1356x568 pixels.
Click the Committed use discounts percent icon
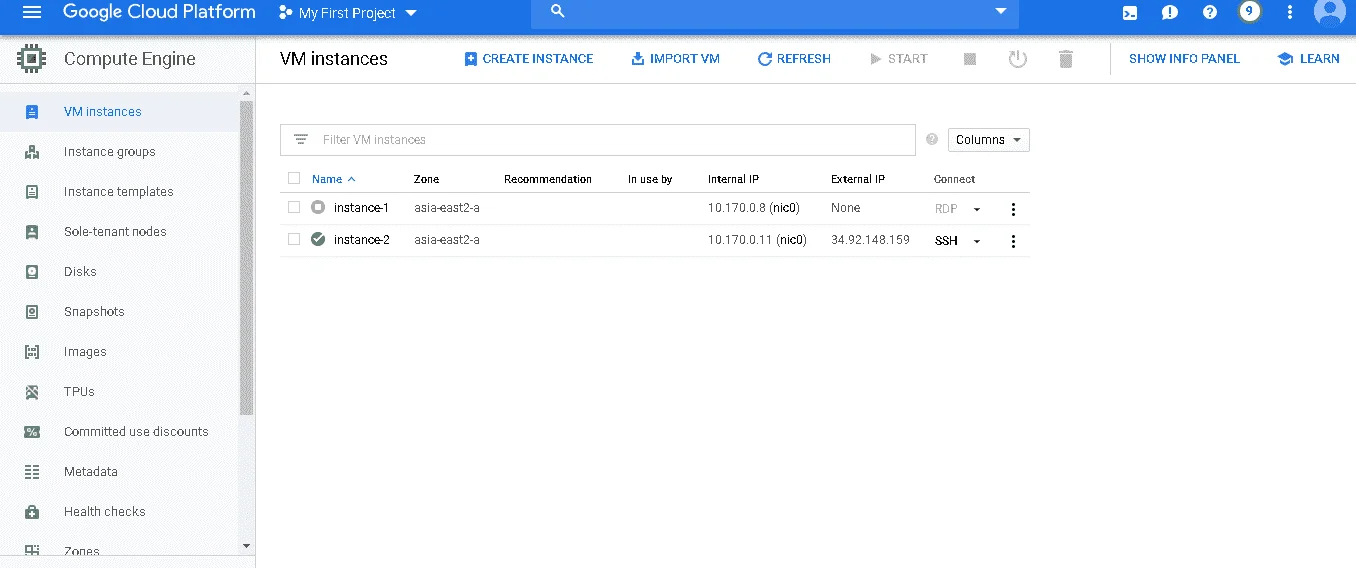click(32, 432)
